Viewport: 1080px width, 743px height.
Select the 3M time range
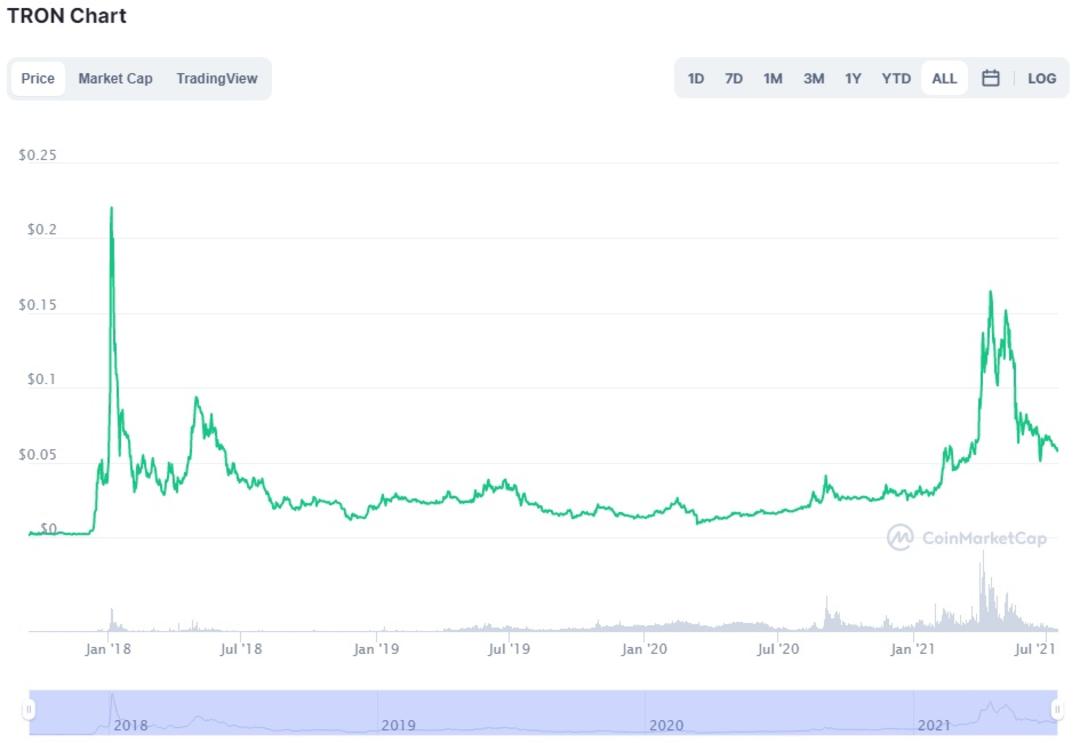point(813,79)
